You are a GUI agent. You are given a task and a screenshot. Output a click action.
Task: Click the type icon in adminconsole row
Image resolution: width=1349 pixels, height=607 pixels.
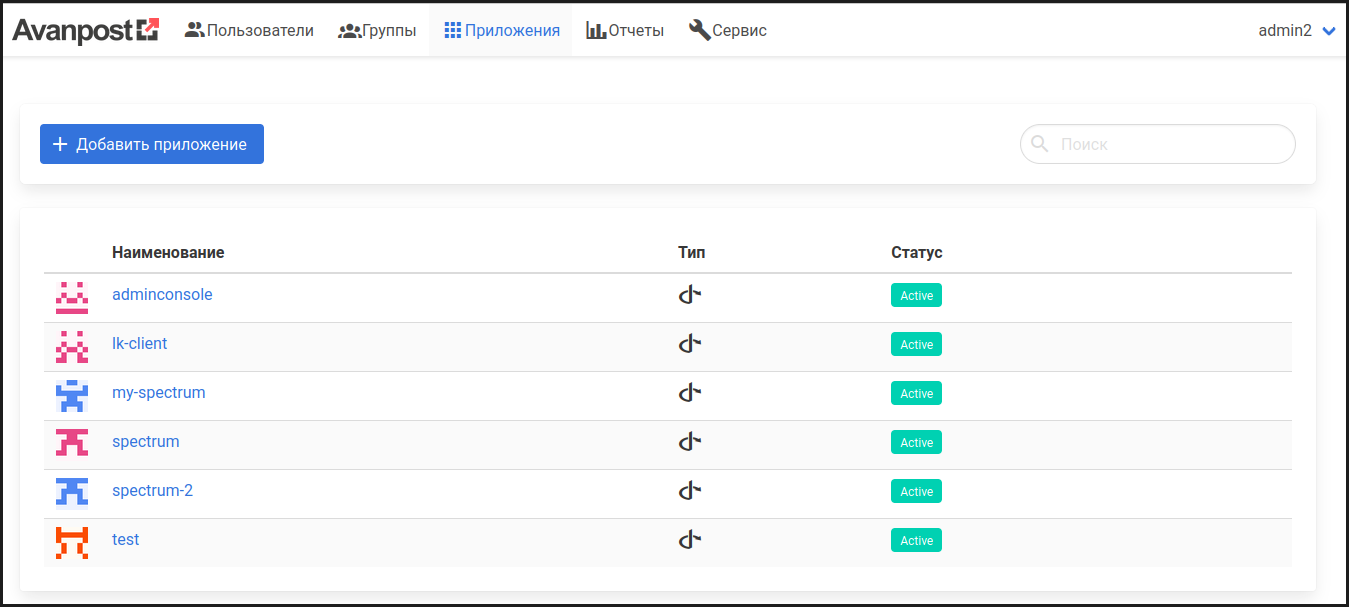tap(689, 295)
